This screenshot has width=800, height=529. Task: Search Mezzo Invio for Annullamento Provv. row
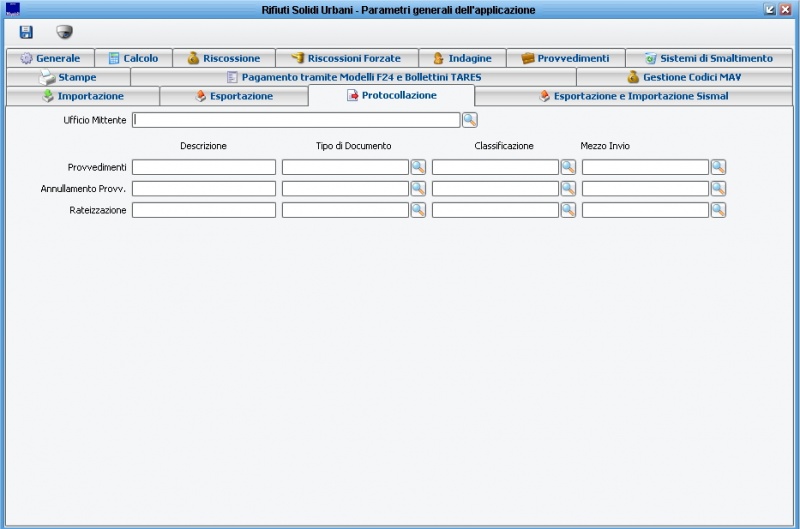pyautogui.click(x=718, y=188)
